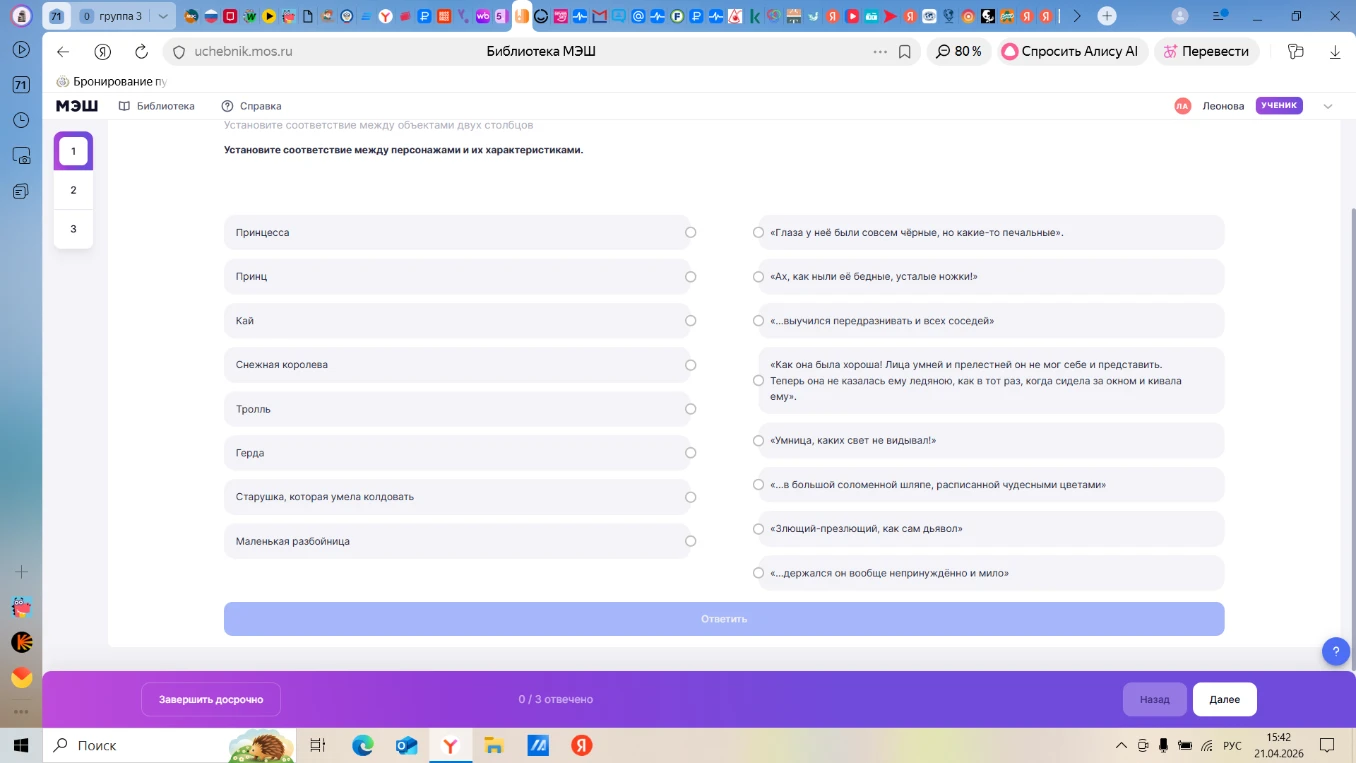1356x763 pixels.
Task: Click the page vertical scrollbar
Action: pos(1351,400)
